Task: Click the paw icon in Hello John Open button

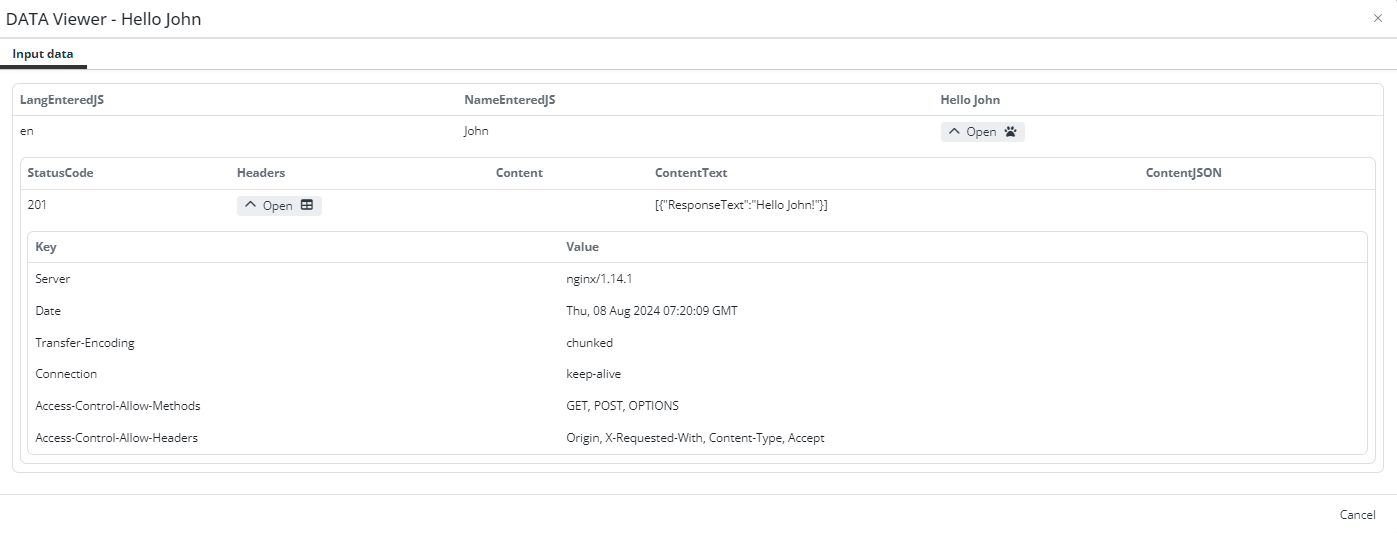Action: (1010, 132)
